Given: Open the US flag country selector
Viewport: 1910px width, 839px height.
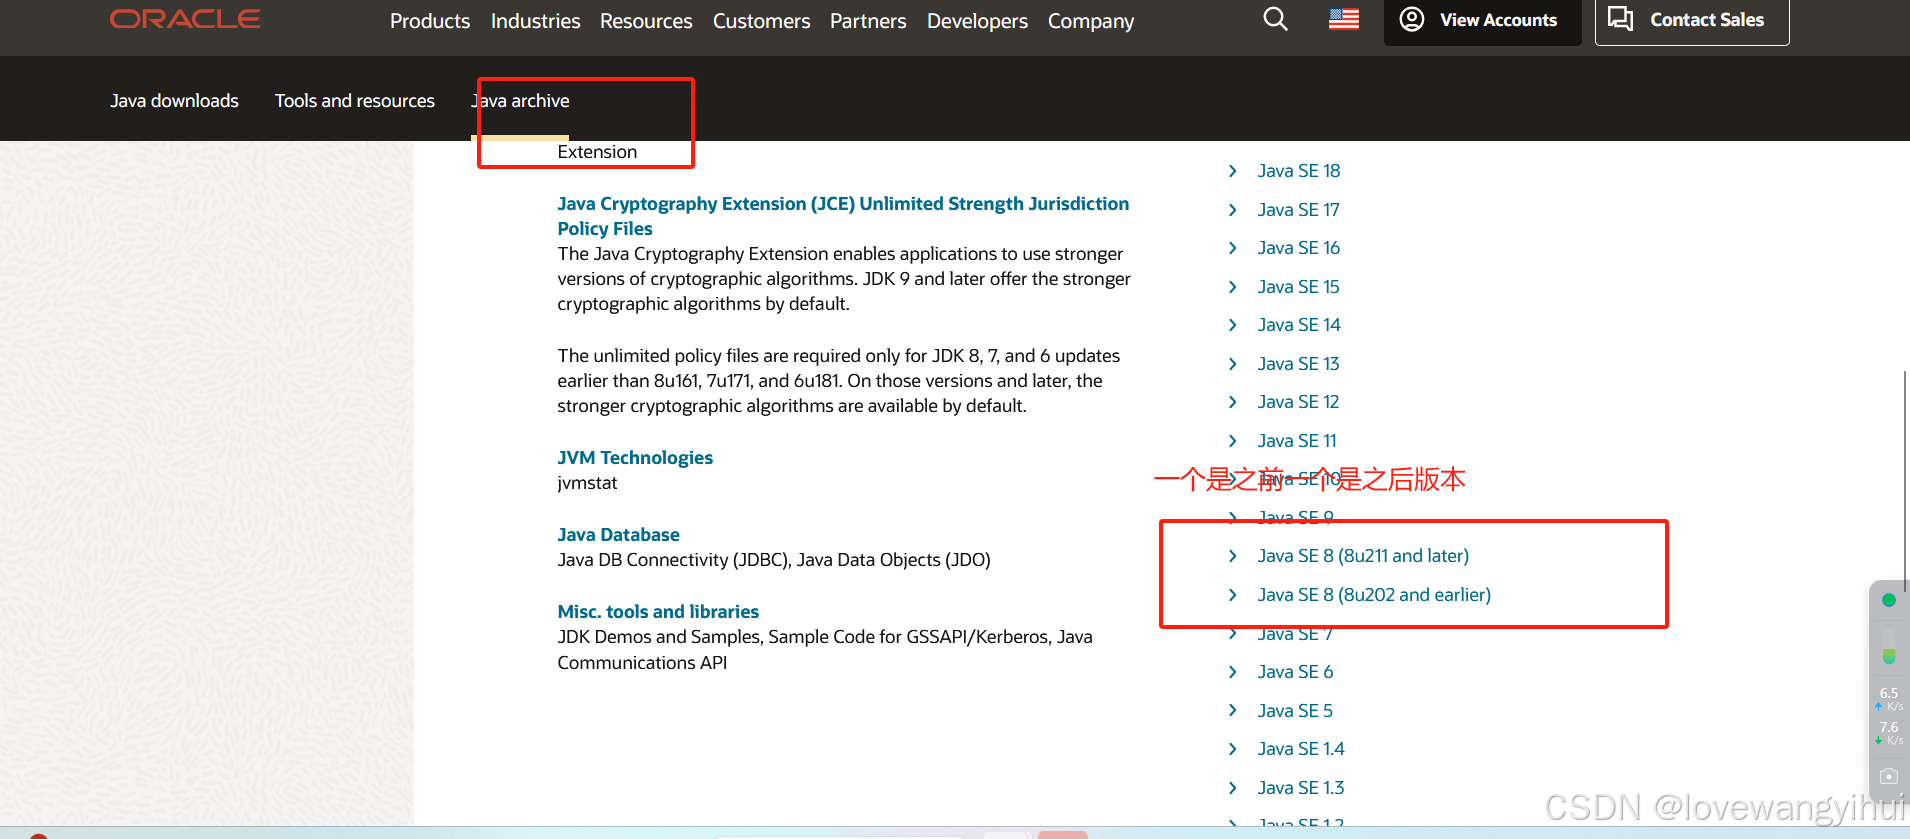Looking at the screenshot, I should pyautogui.click(x=1344, y=19).
